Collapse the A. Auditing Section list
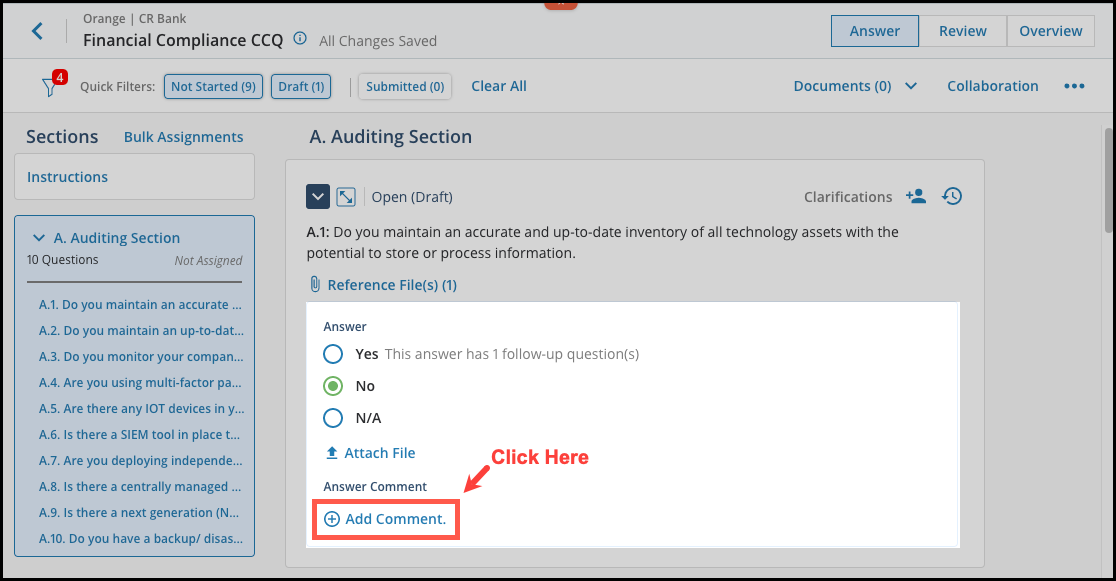The height and width of the screenshot is (581, 1116). 39,238
